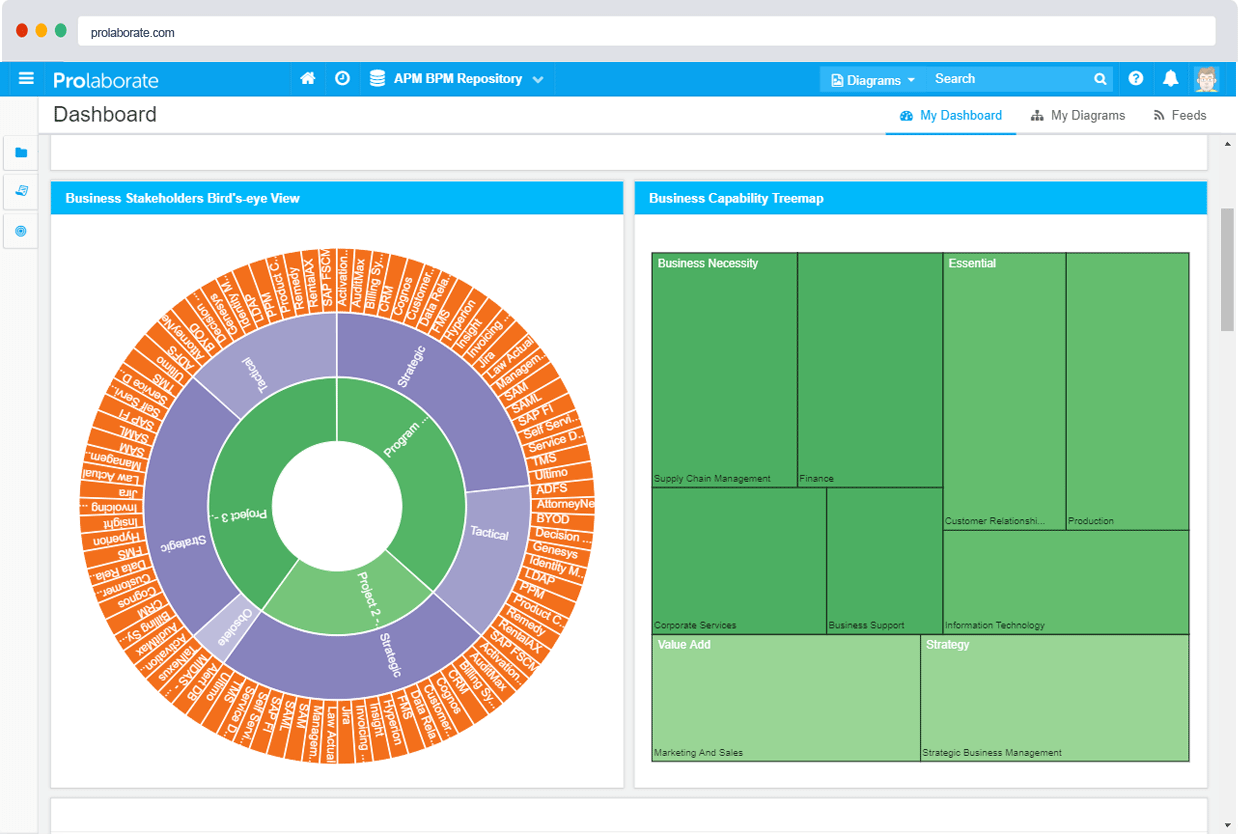The height and width of the screenshot is (834, 1238).
Task: Click the browser address bar
Action: coord(646,32)
